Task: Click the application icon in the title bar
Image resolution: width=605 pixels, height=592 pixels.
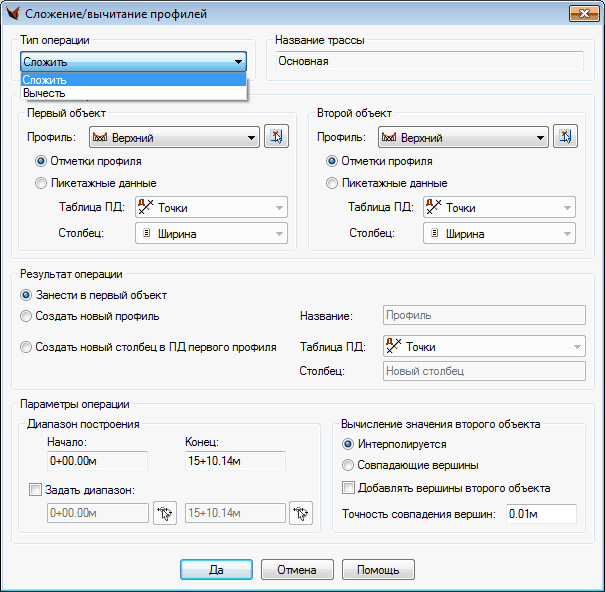Action: [x=13, y=14]
